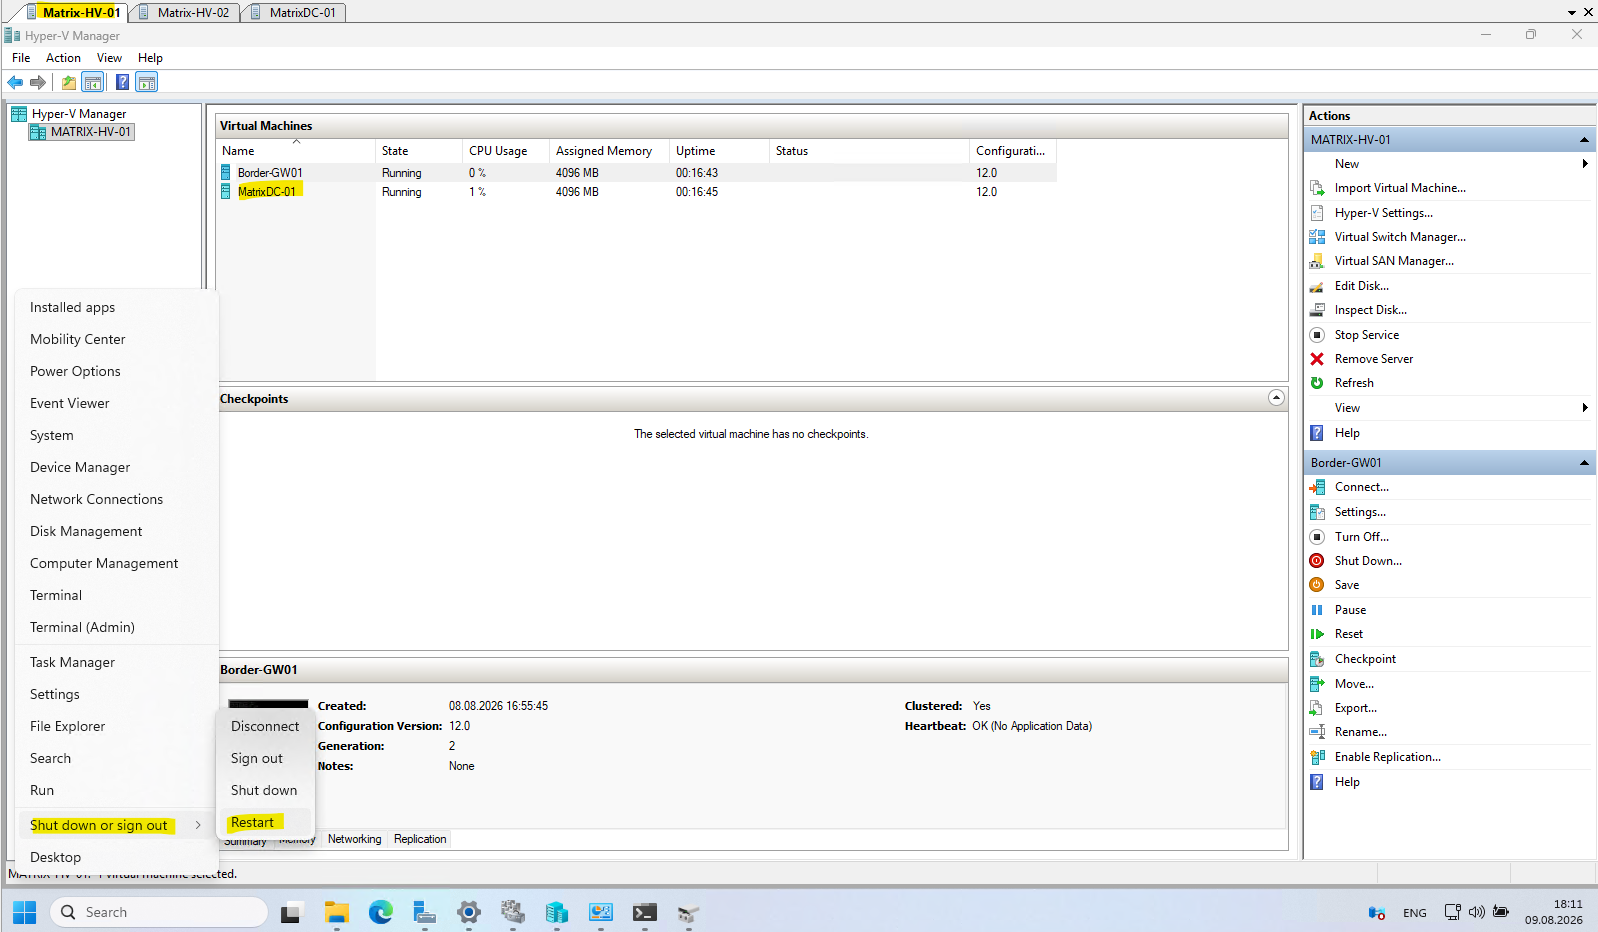Image resolution: width=1598 pixels, height=932 pixels.
Task: Switch to the Matrix-HV-02 tab
Action: (x=185, y=13)
